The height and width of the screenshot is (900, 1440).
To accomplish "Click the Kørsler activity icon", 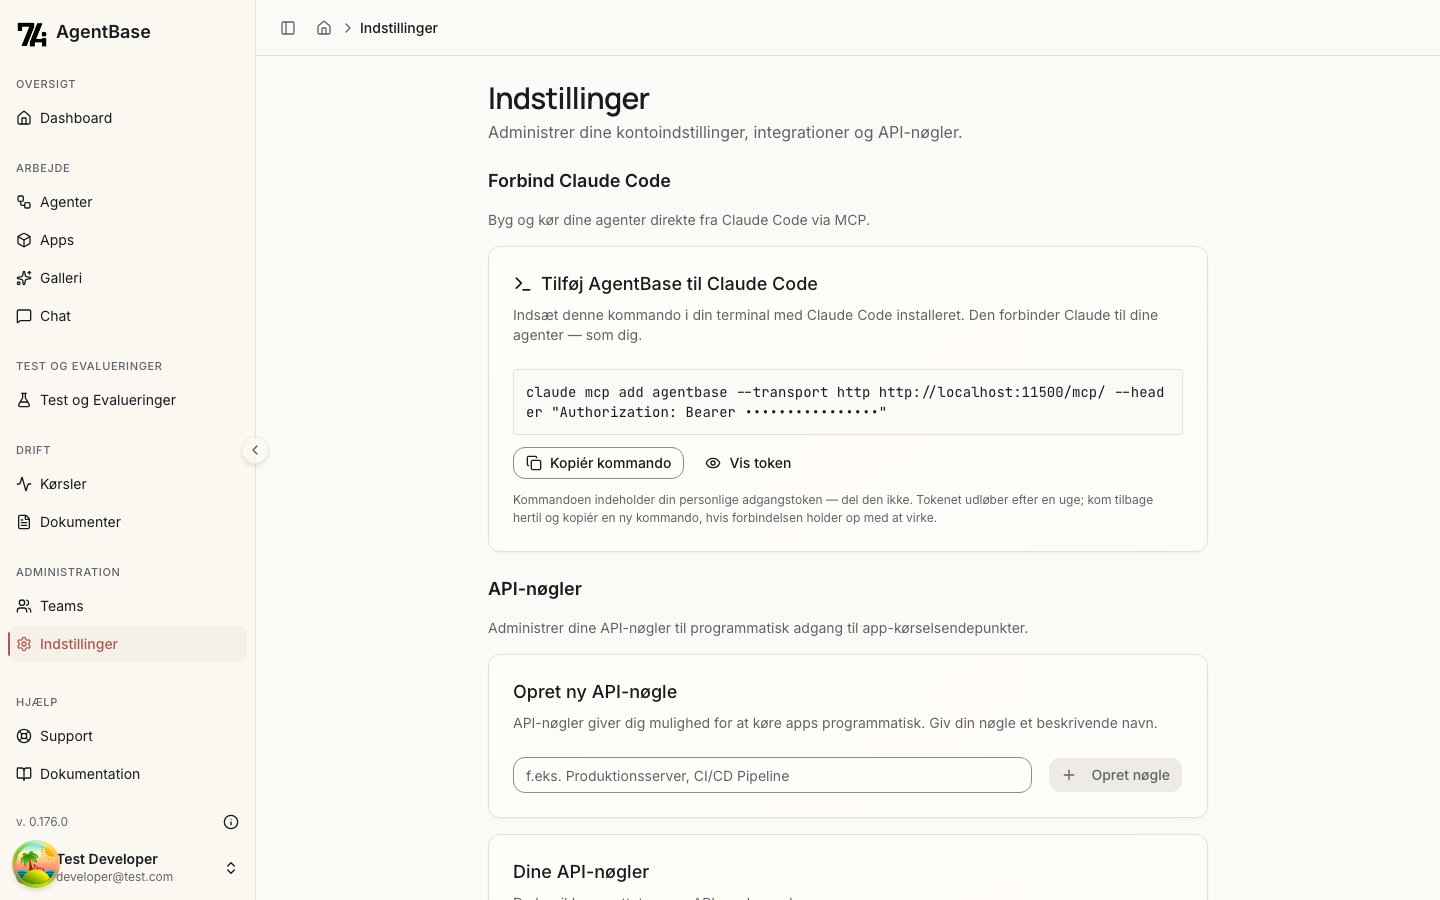I will click(24, 484).
